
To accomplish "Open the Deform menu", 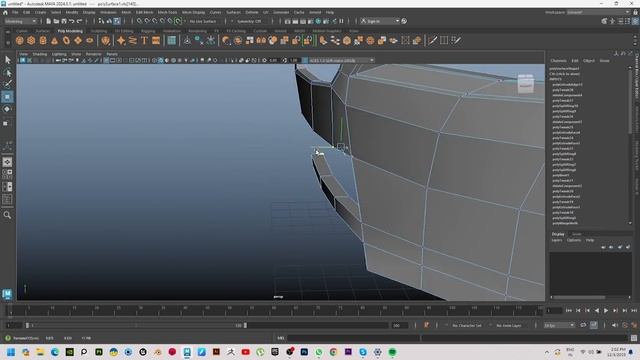I will pos(252,12).
